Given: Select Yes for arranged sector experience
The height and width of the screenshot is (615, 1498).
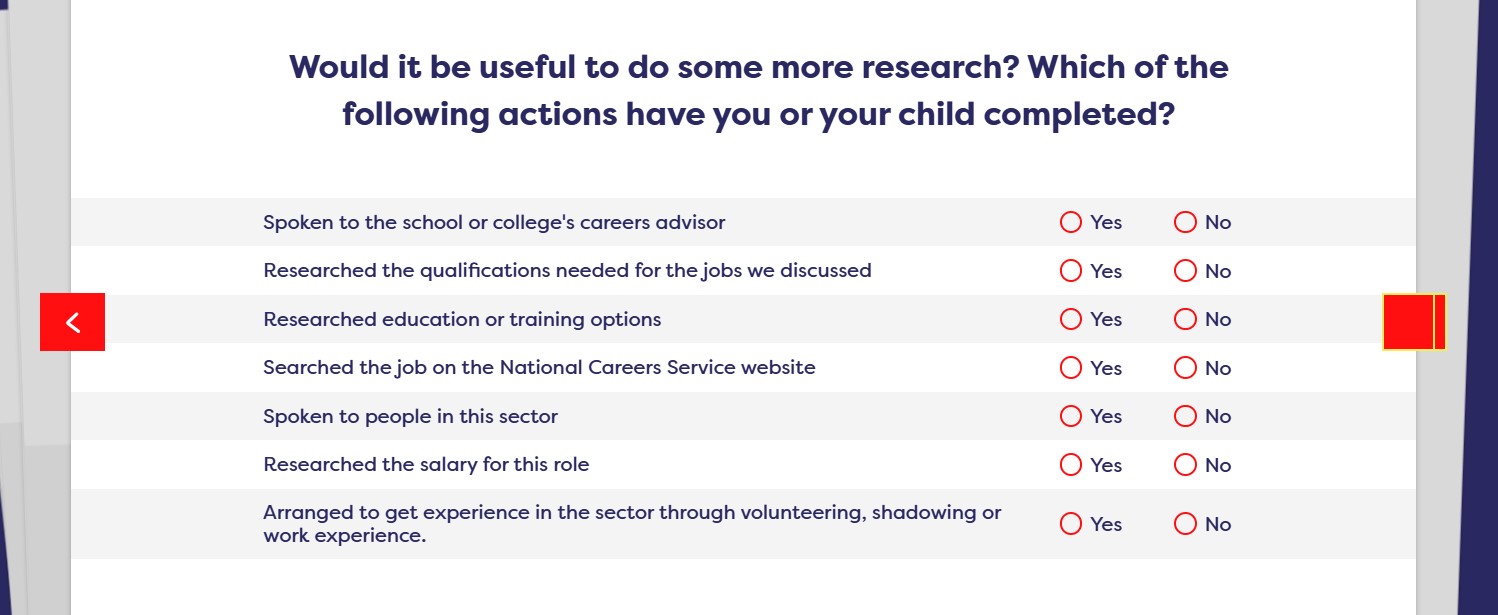Looking at the screenshot, I should pyautogui.click(x=1071, y=524).
